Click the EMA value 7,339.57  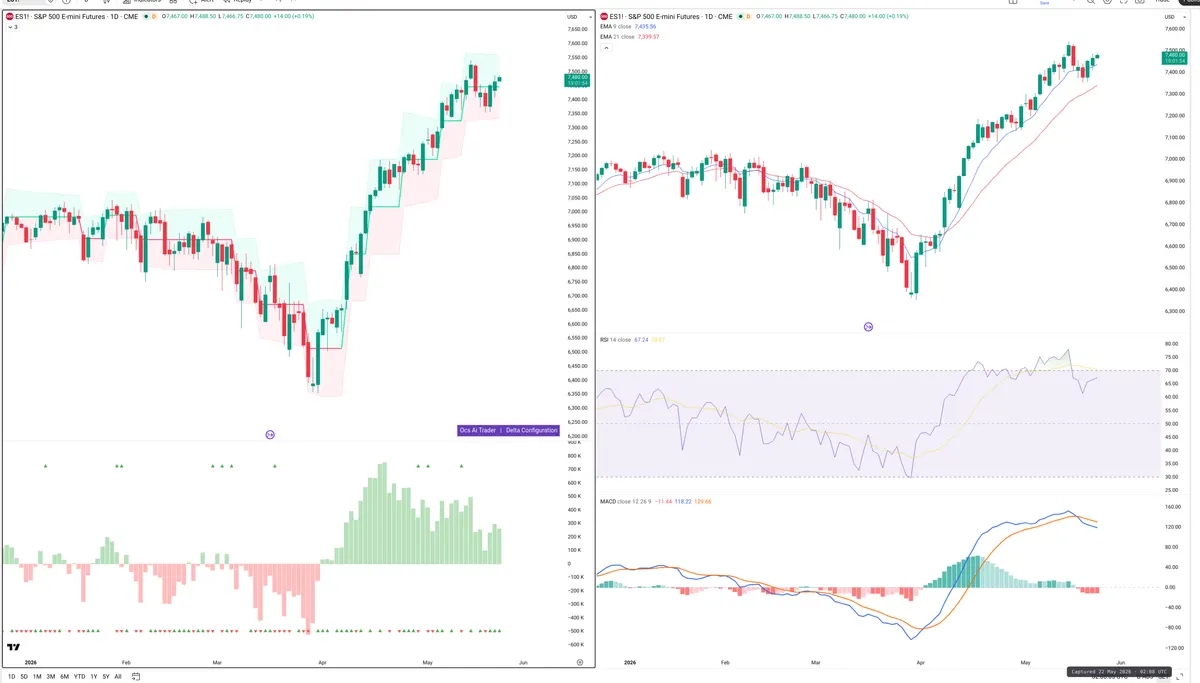tap(647, 37)
